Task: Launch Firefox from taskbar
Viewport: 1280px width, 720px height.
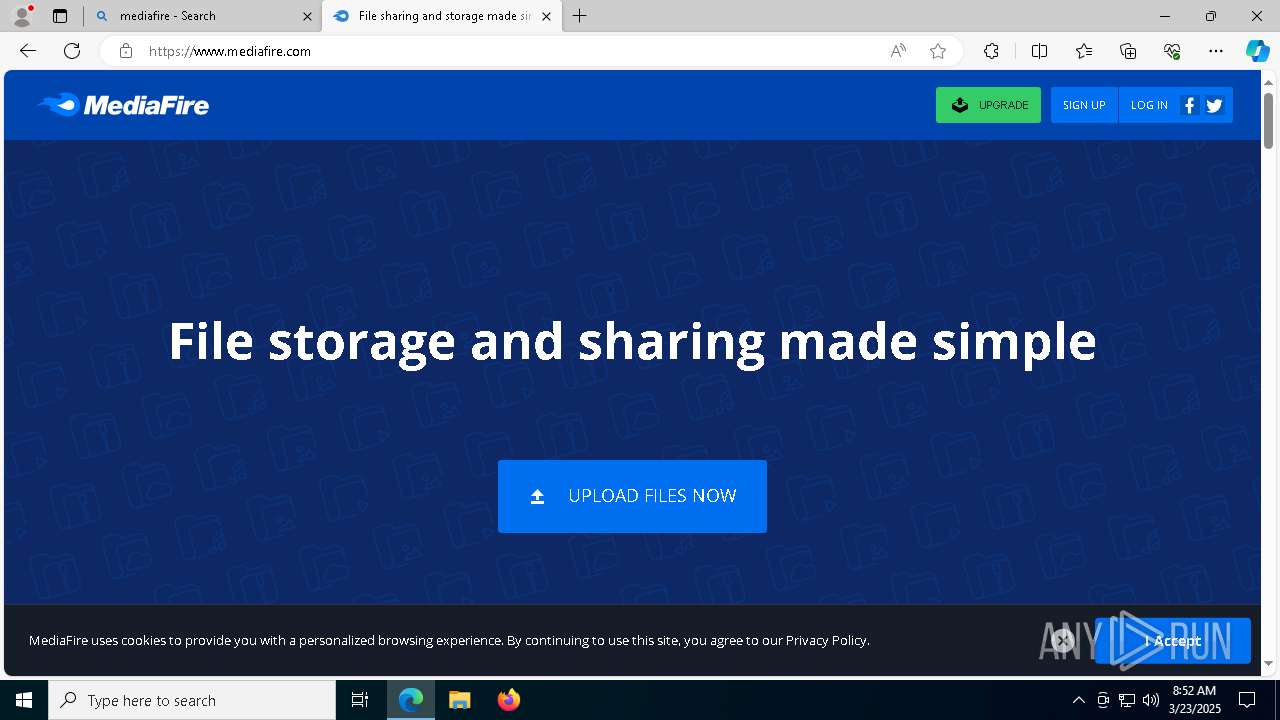Action: click(x=508, y=700)
